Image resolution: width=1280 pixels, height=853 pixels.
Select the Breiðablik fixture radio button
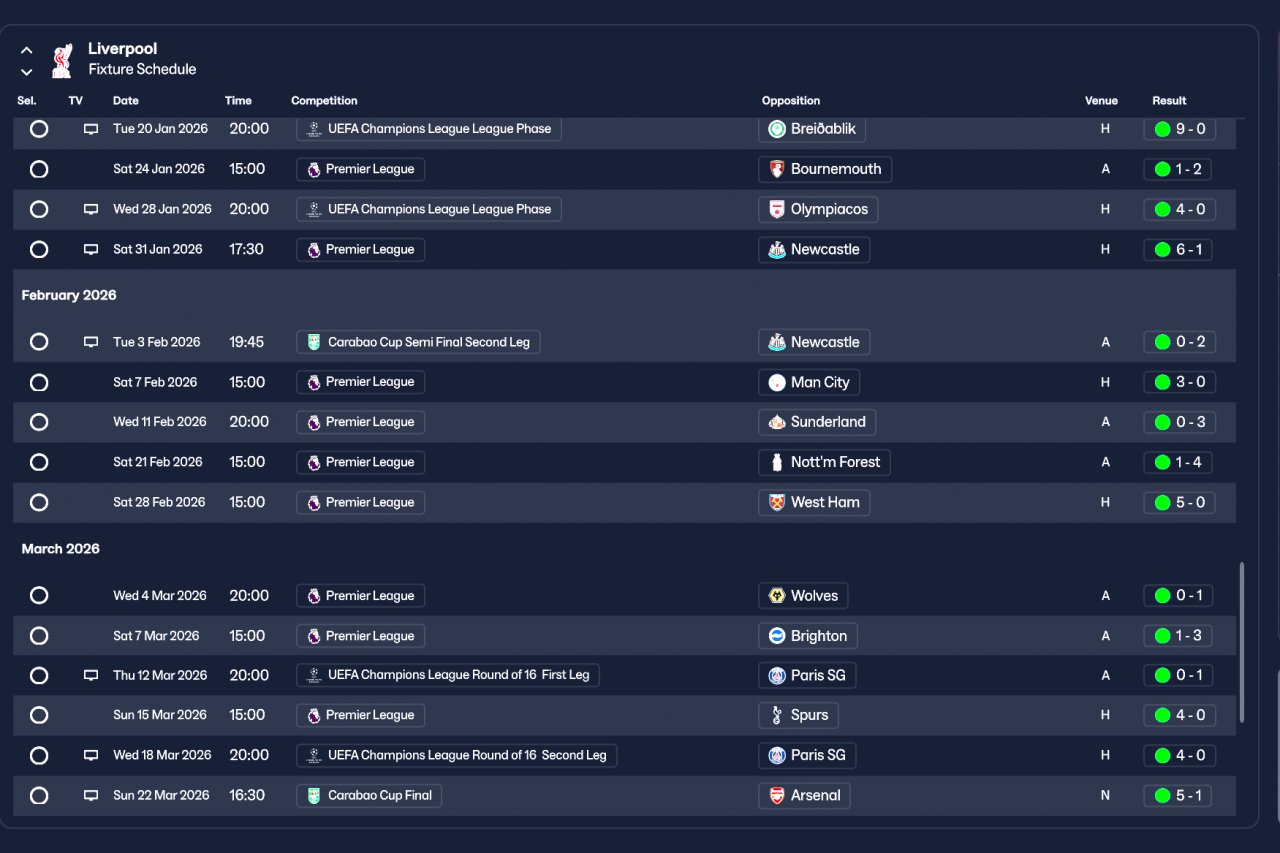click(39, 129)
